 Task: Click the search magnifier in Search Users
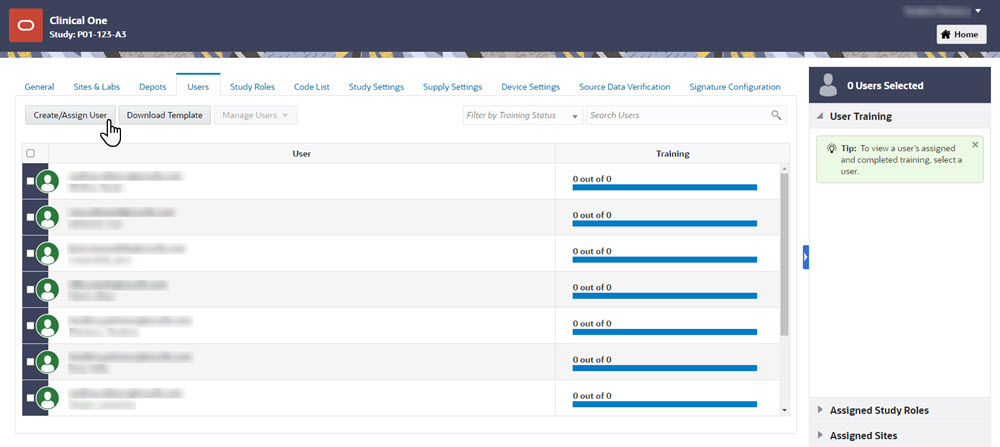(776, 115)
